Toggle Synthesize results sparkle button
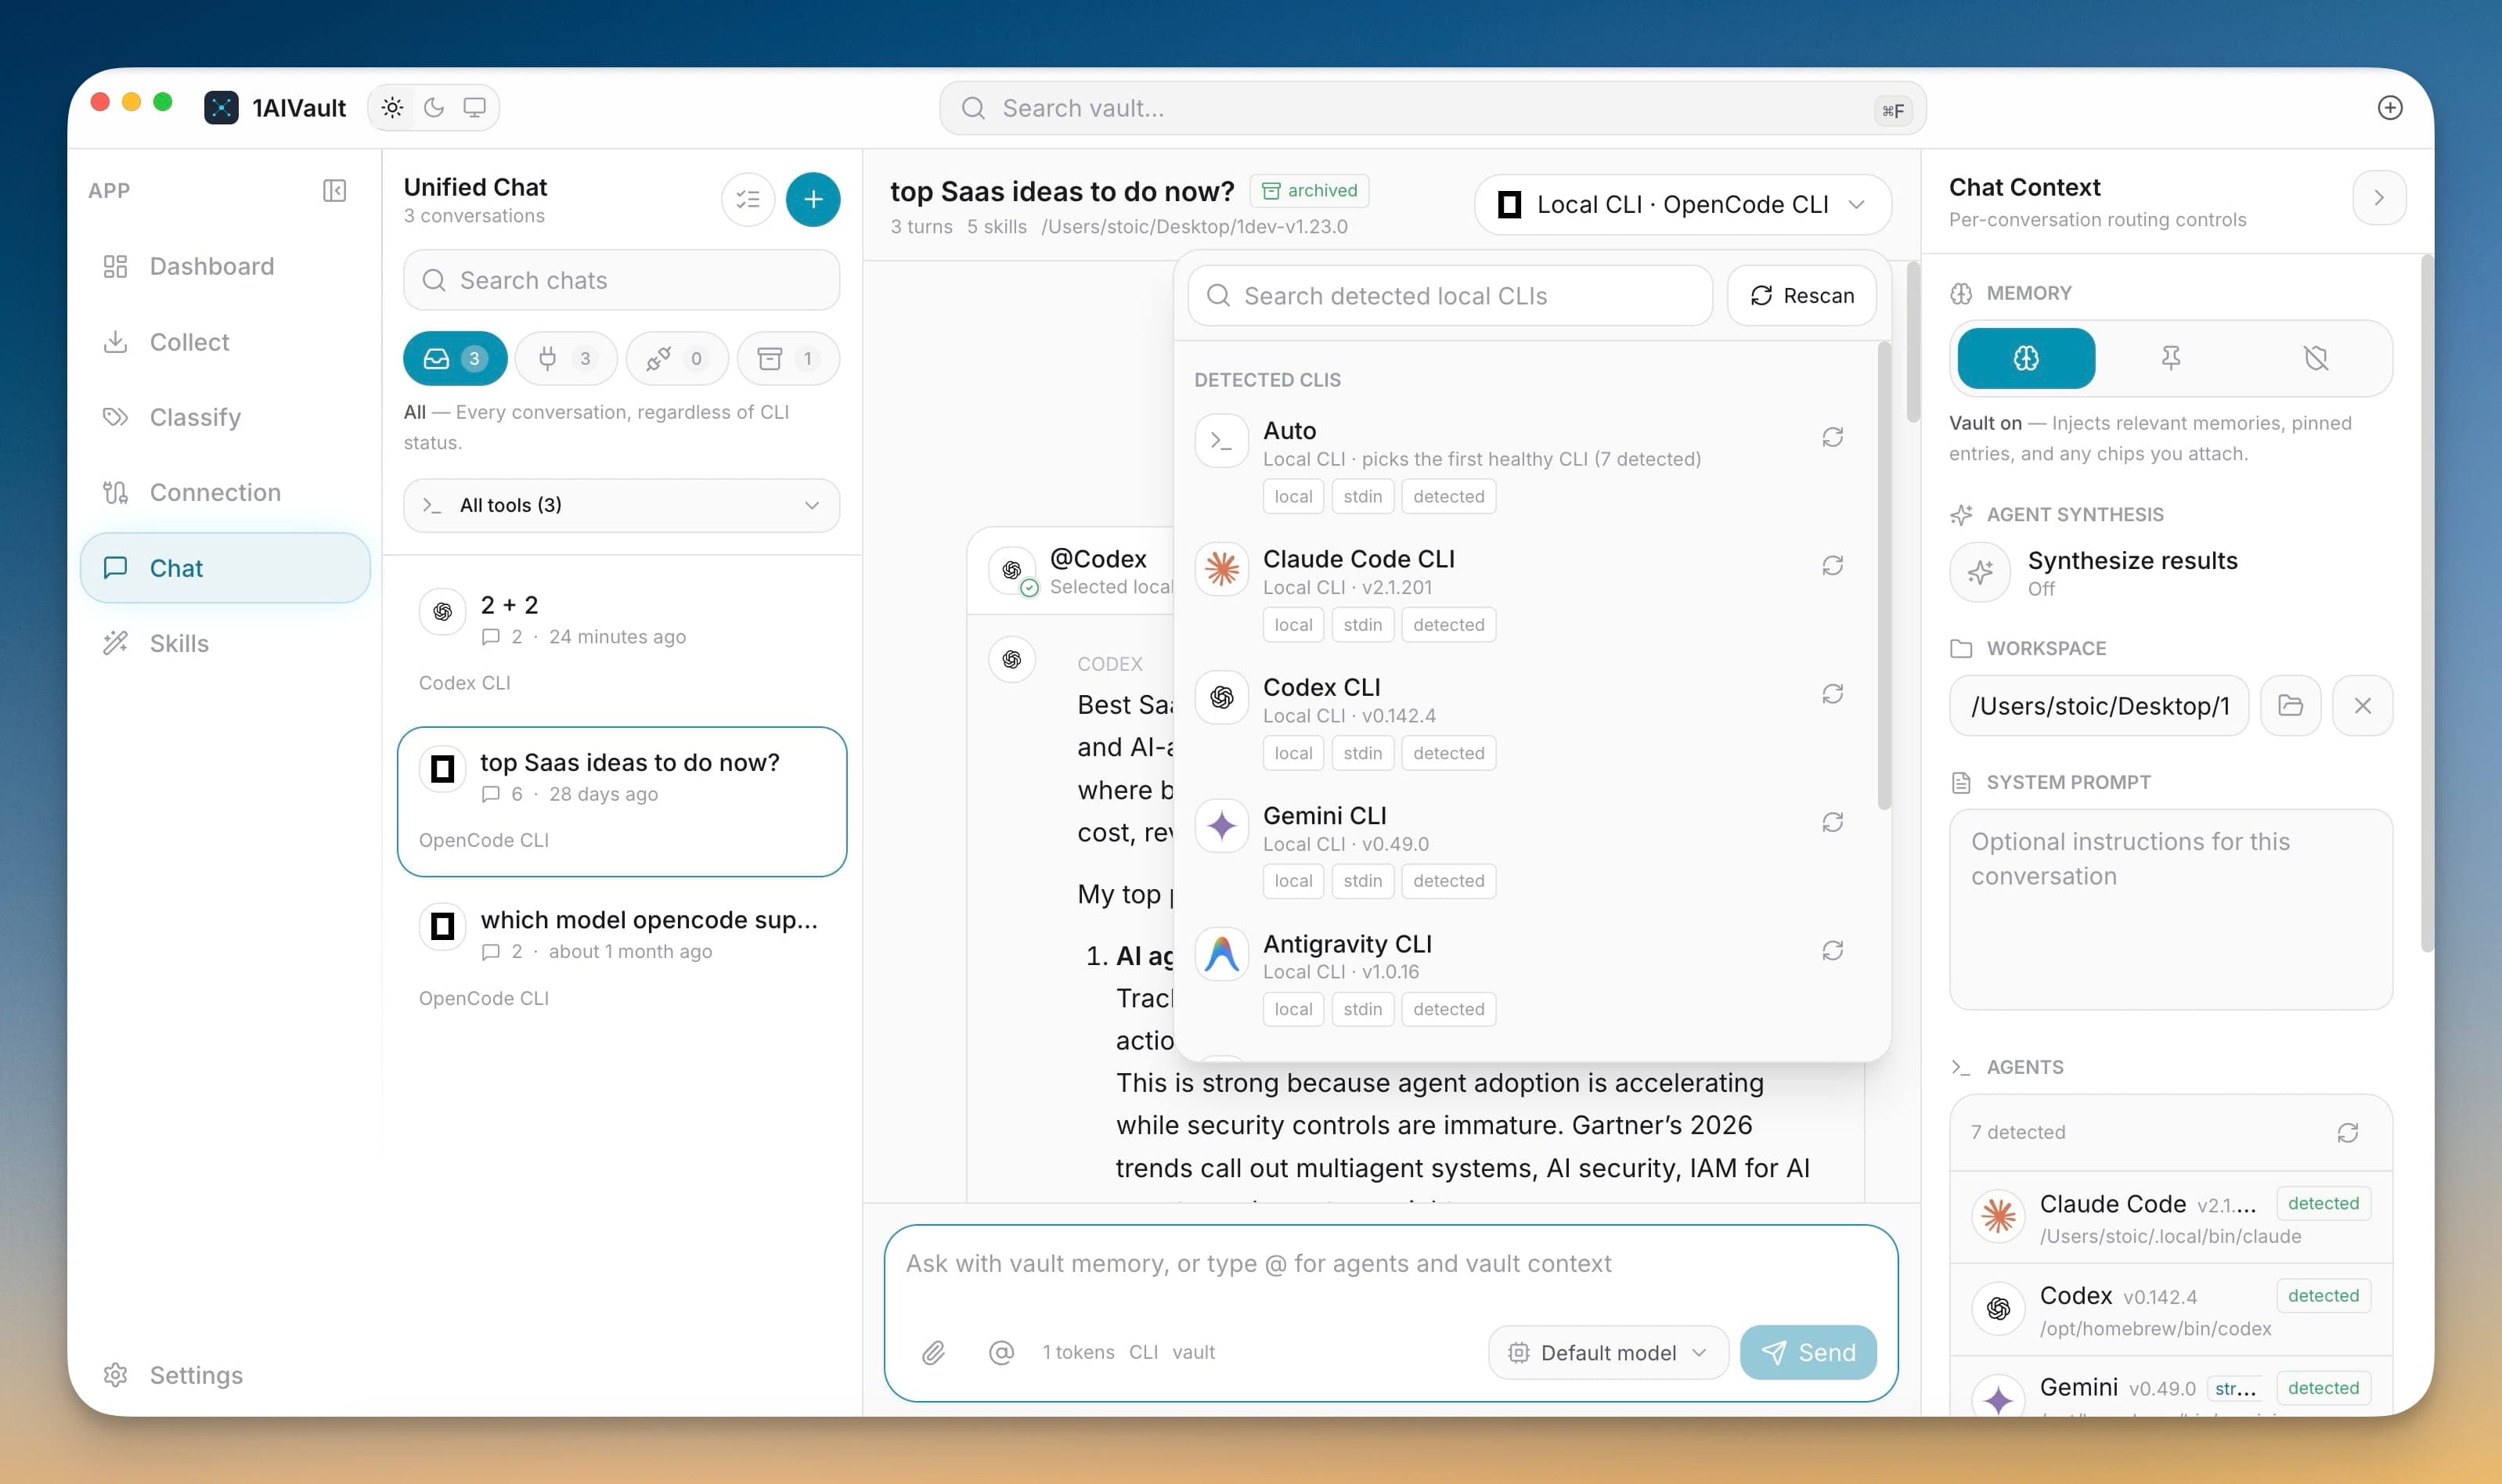 (x=1980, y=572)
